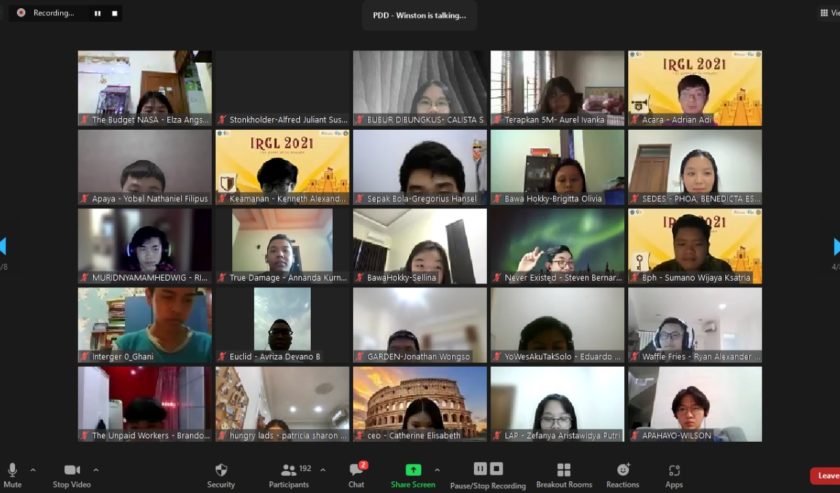Click the Stop Video label text
This screenshot has width=840, height=493.
pos(72,484)
